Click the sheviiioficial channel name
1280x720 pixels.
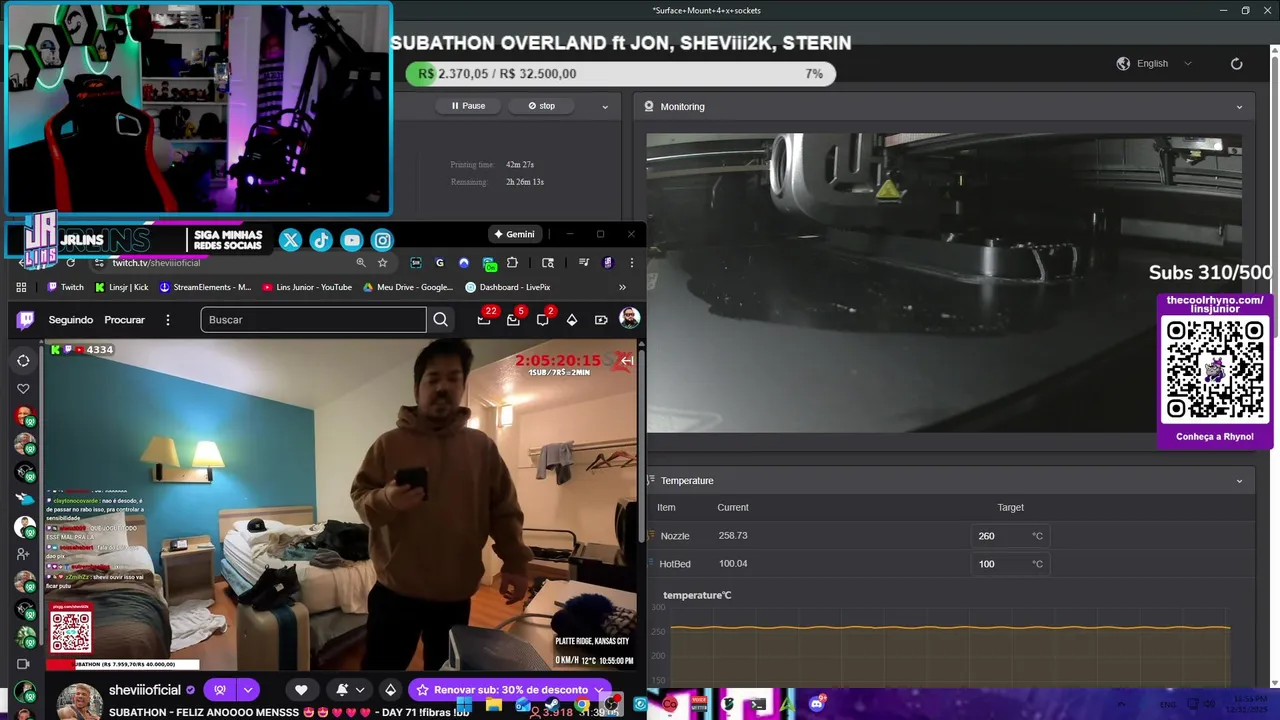pyautogui.click(x=144, y=690)
